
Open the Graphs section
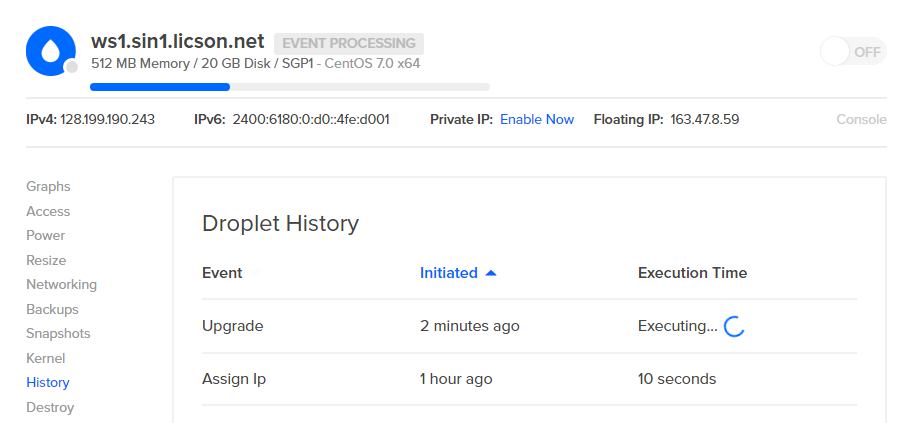(48, 186)
